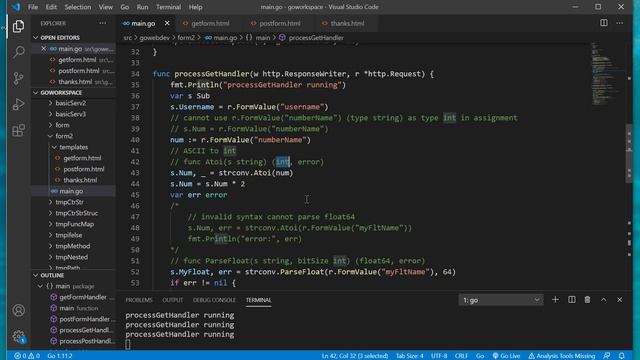Switch to the Debug Console tab
This screenshot has height=360, width=640.
(214, 300)
